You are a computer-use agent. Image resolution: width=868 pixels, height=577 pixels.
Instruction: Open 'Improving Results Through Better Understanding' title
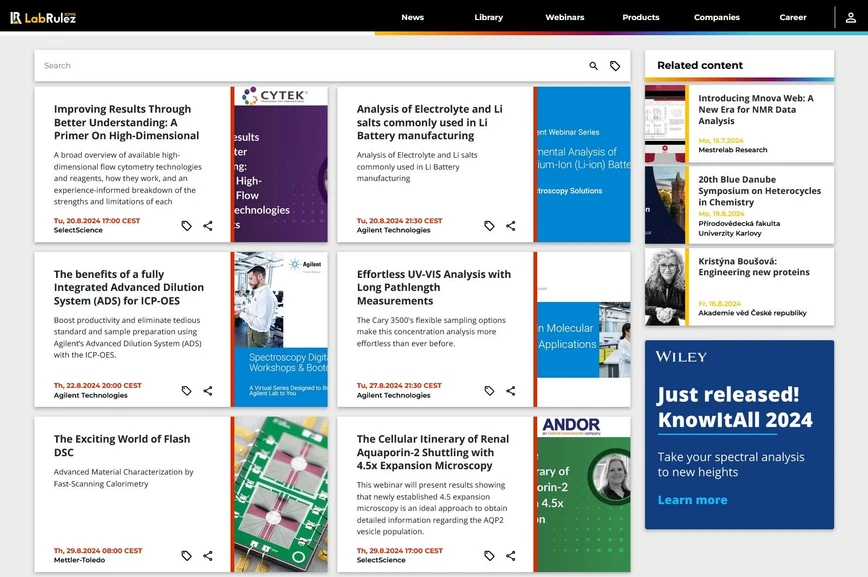coord(126,122)
